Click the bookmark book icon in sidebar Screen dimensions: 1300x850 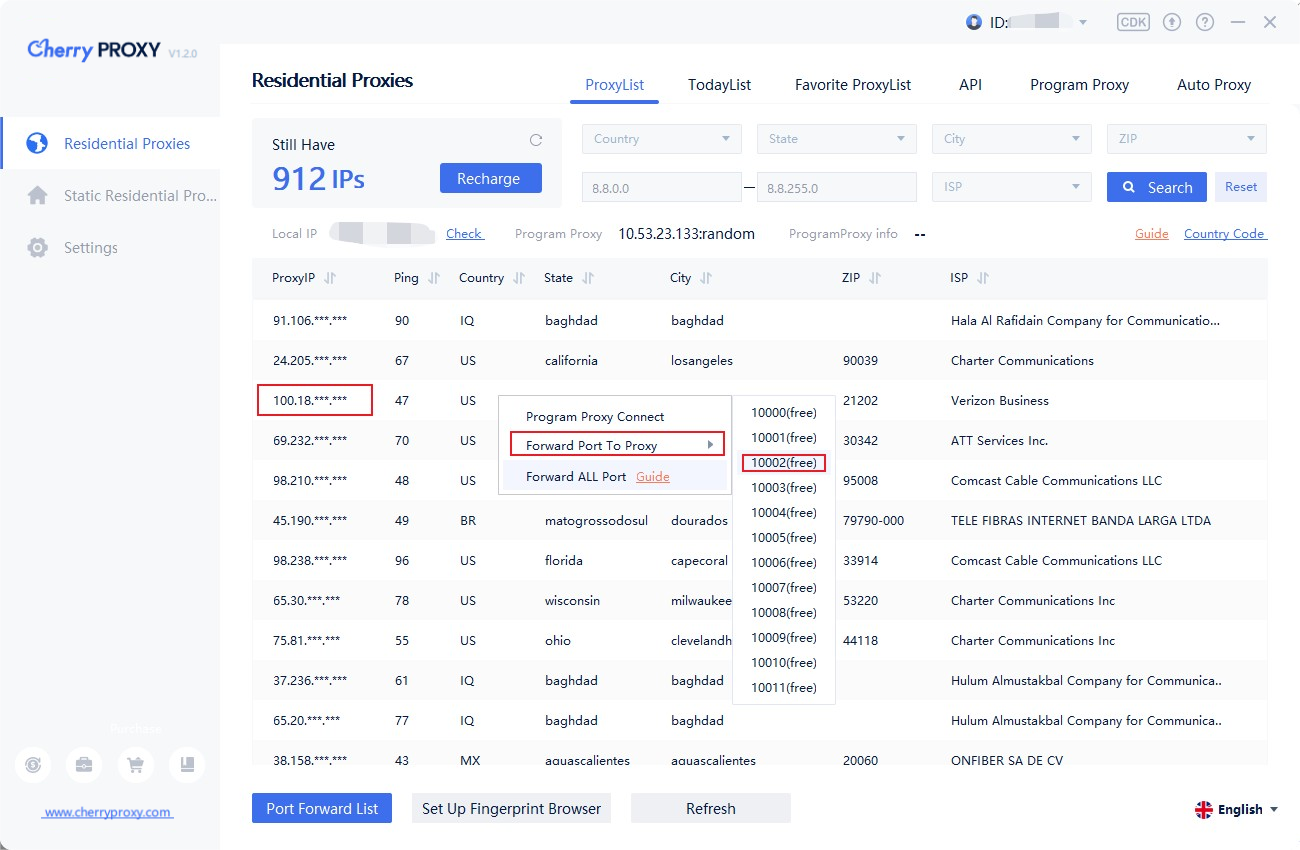coord(186,765)
